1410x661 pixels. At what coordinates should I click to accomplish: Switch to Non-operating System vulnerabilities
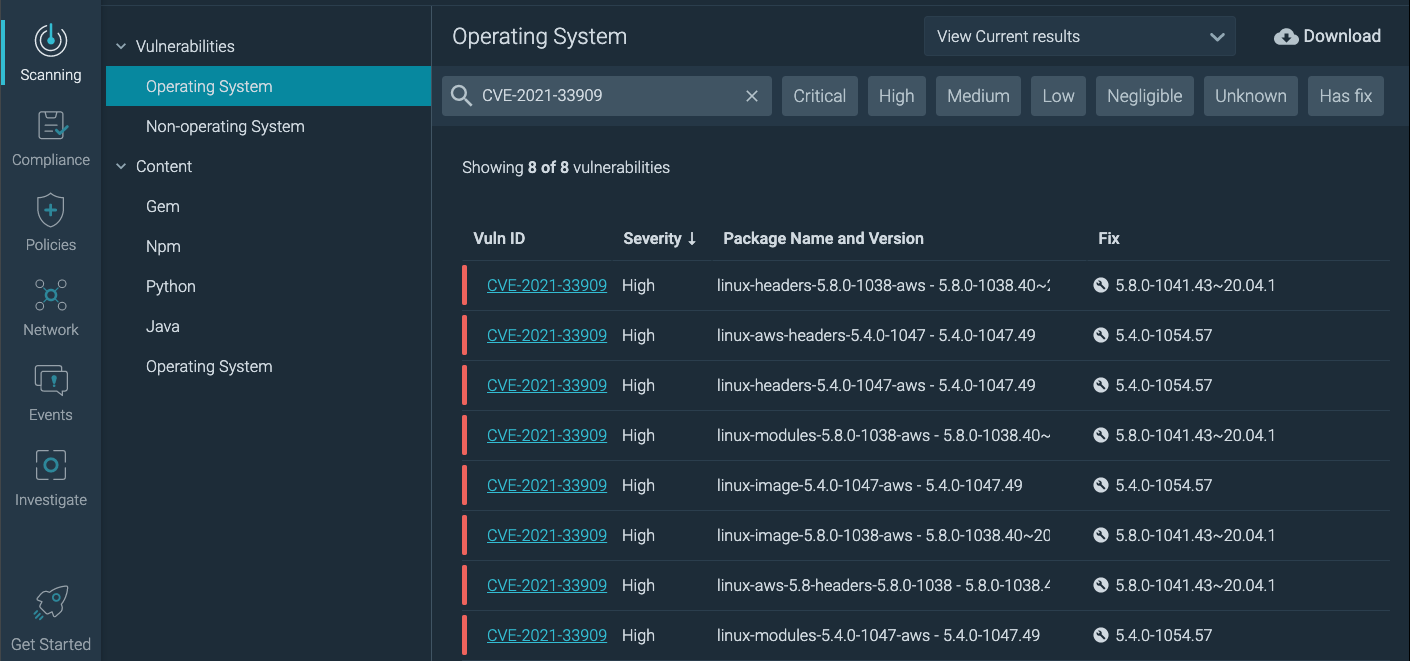224,126
